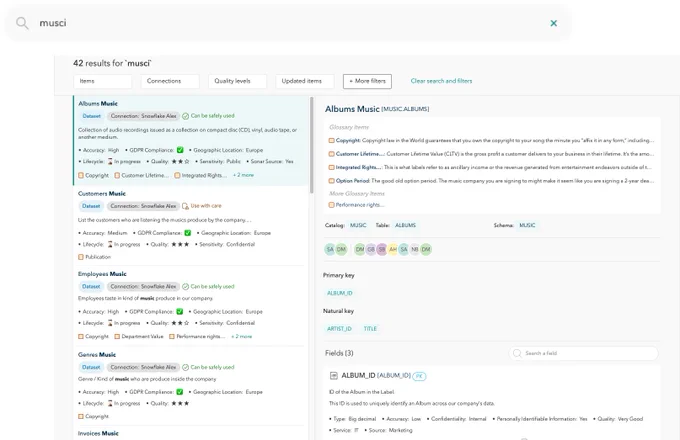Click Quality star rating in Customers Music card
This screenshot has width=680, height=440.
point(180,244)
